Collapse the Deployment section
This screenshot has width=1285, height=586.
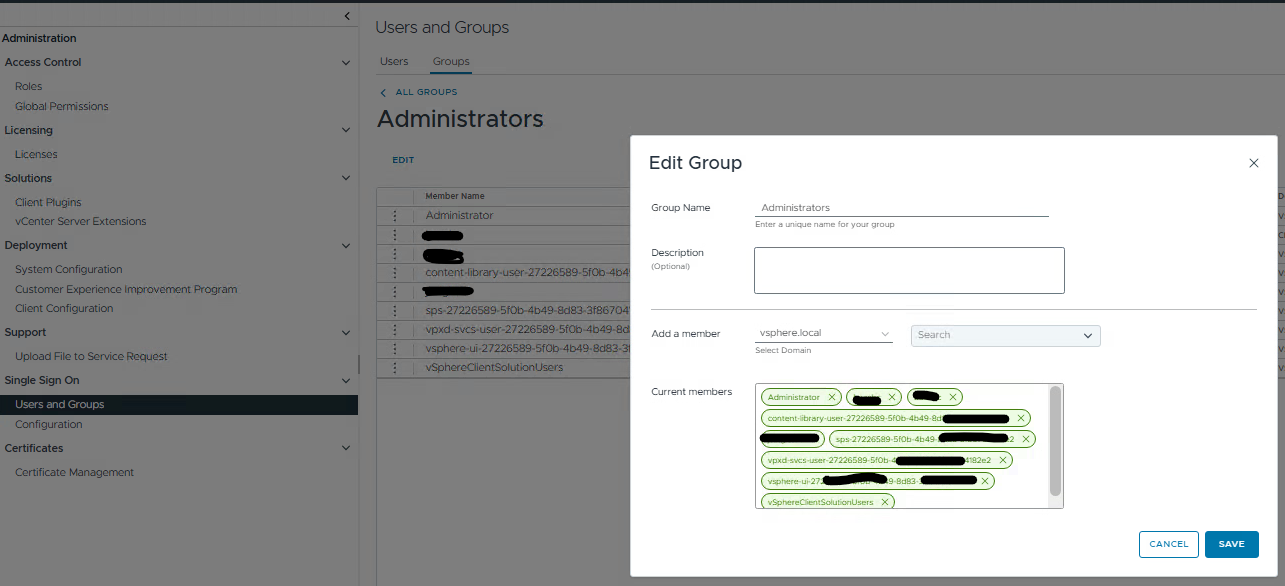(x=346, y=245)
